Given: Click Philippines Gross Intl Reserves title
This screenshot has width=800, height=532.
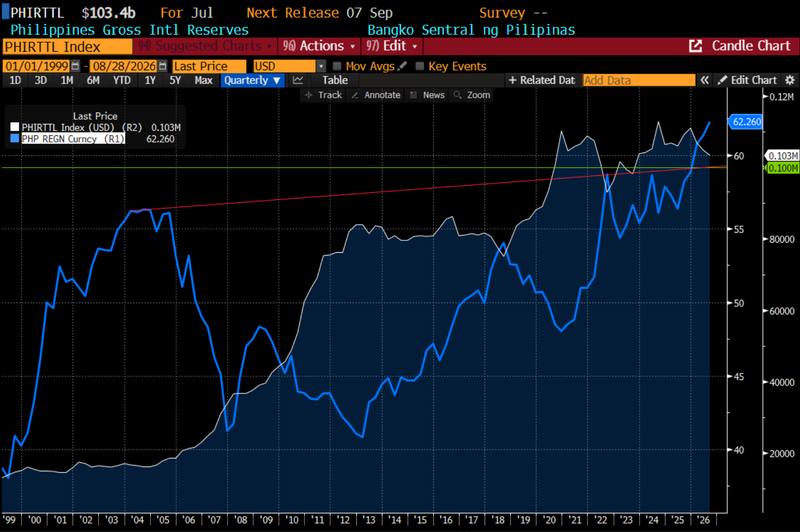Looking at the screenshot, I should (x=130, y=30).
